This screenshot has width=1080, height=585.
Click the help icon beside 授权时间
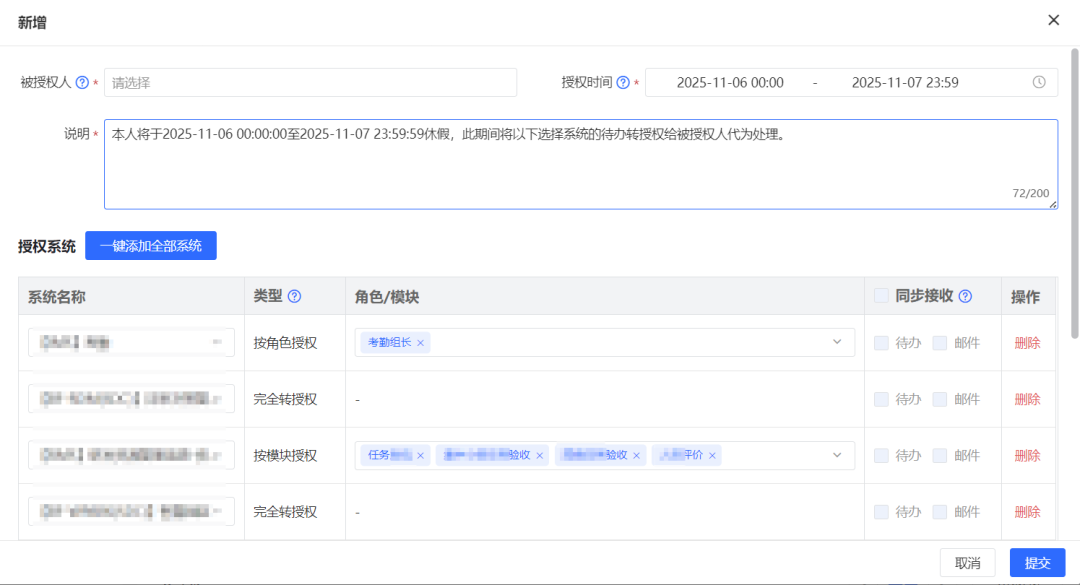(623, 83)
